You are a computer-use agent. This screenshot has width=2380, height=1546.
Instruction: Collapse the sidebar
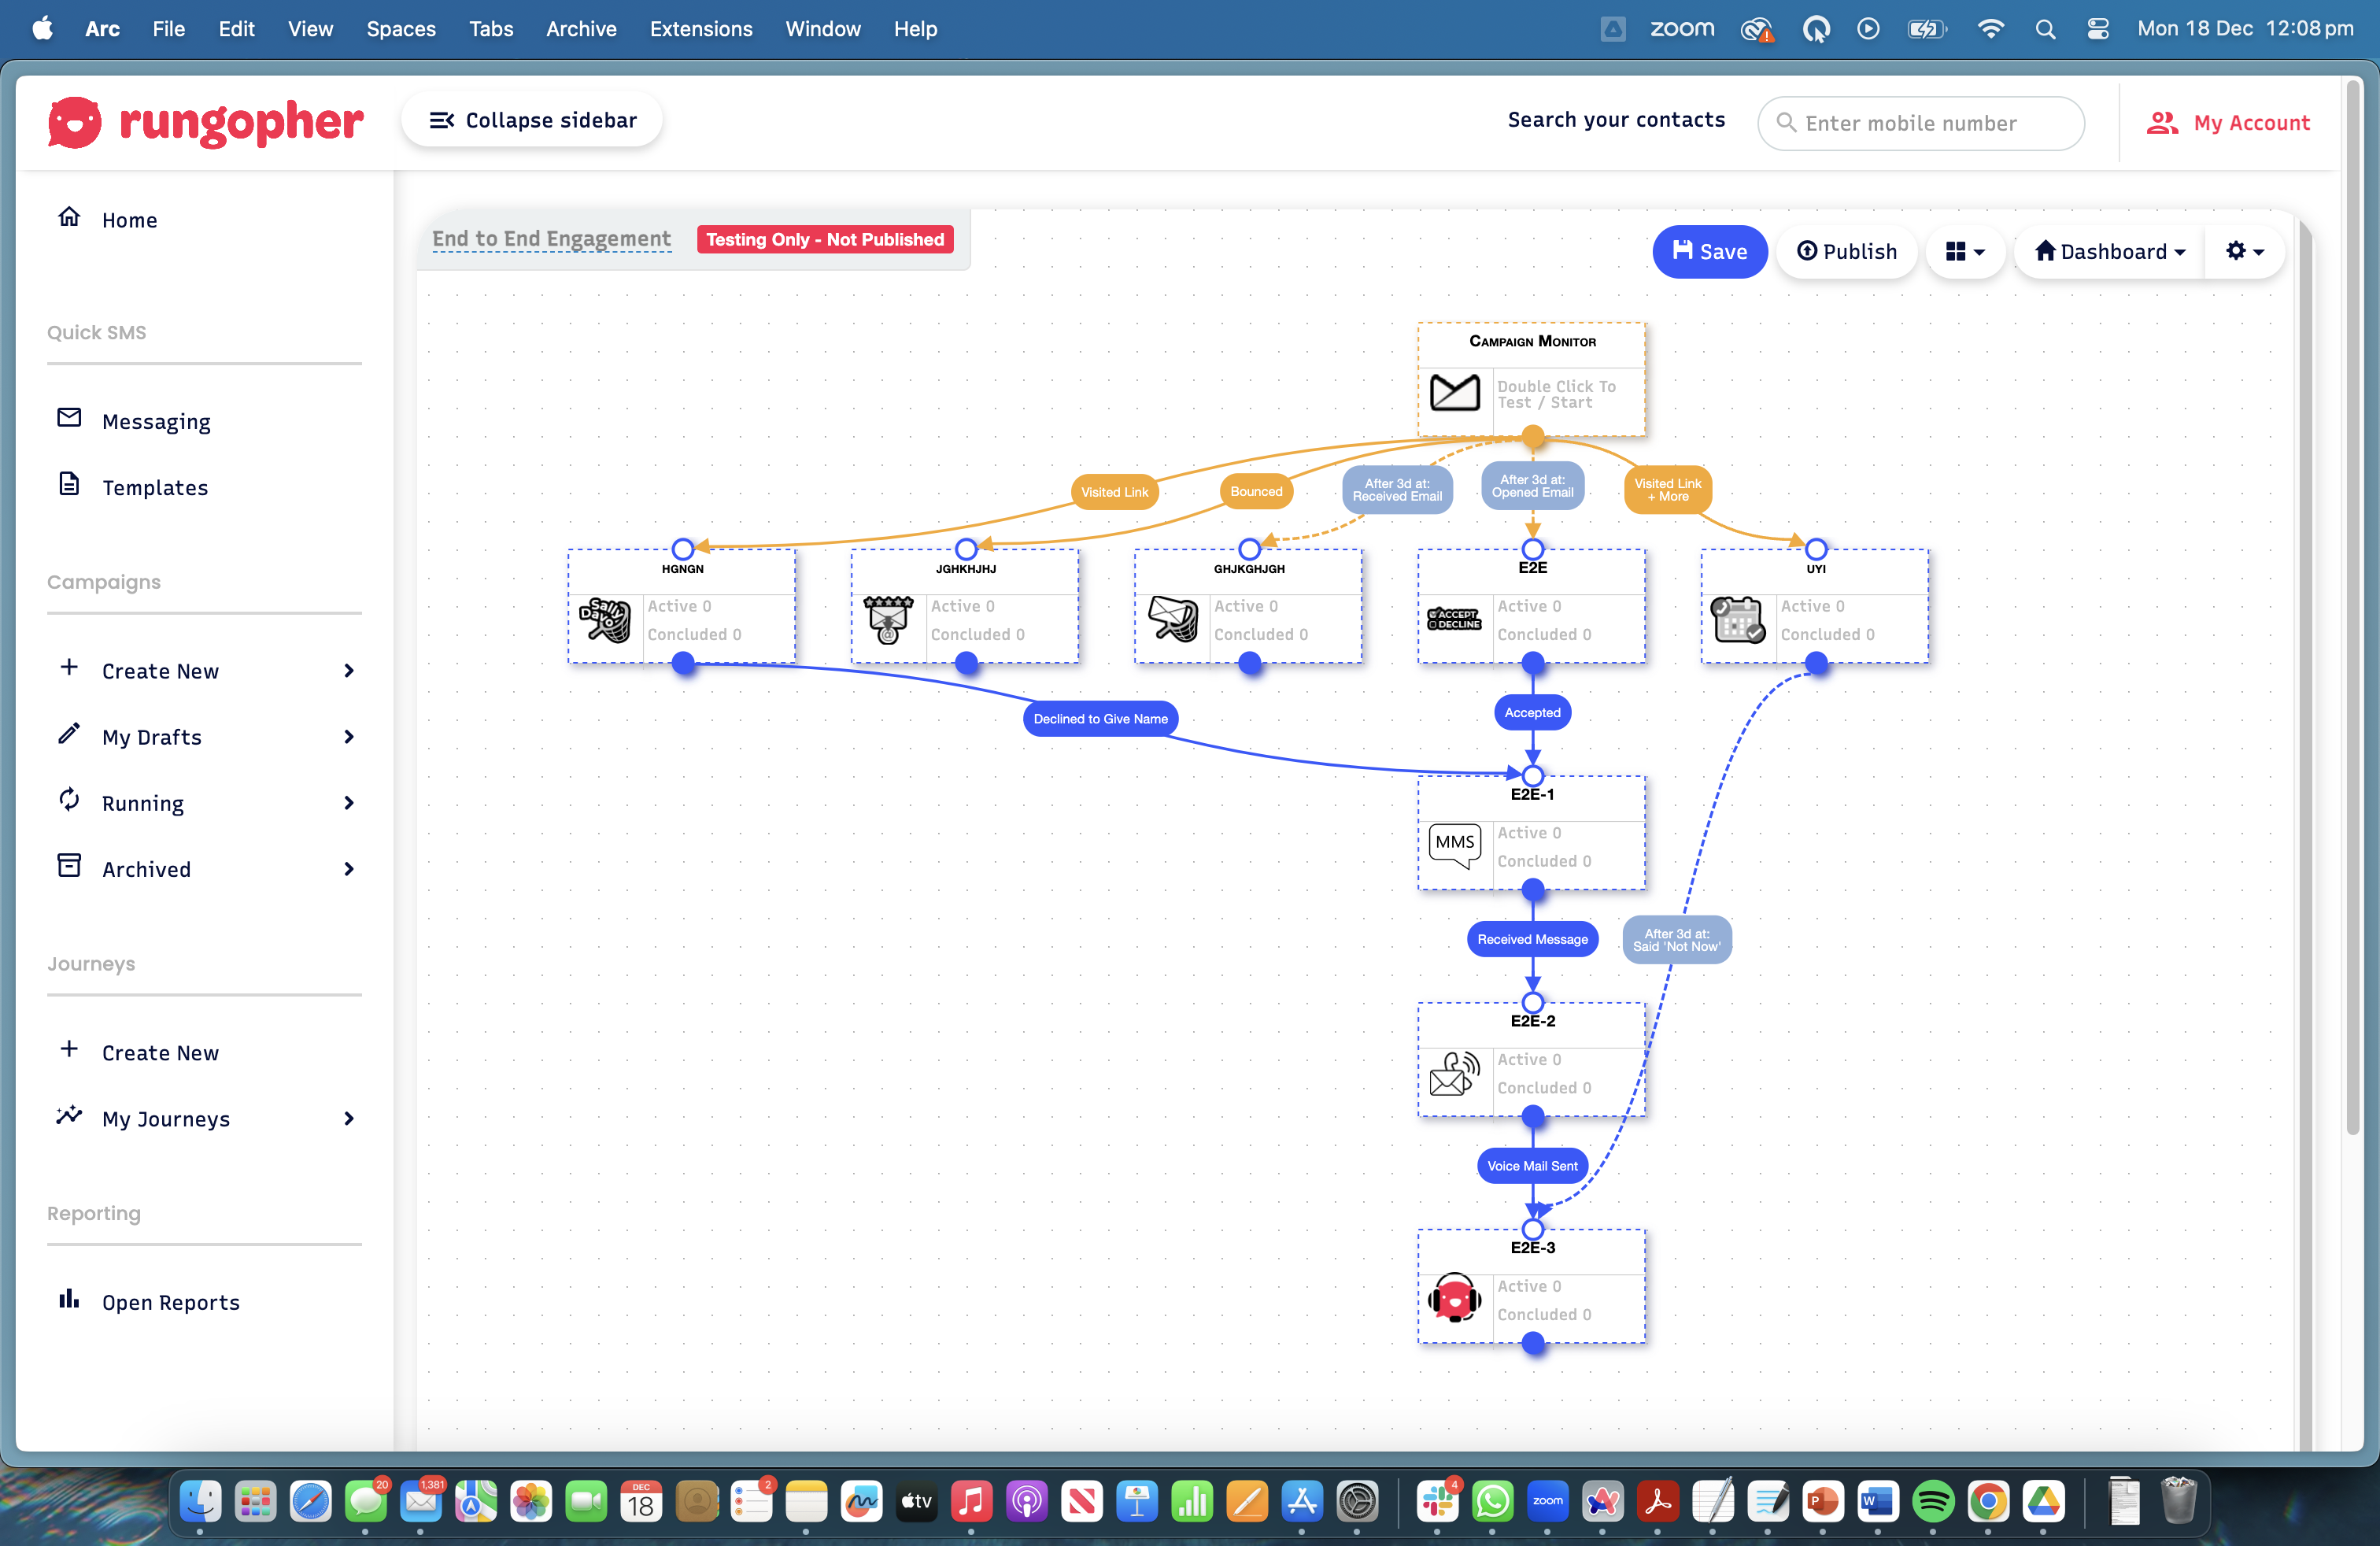point(532,120)
